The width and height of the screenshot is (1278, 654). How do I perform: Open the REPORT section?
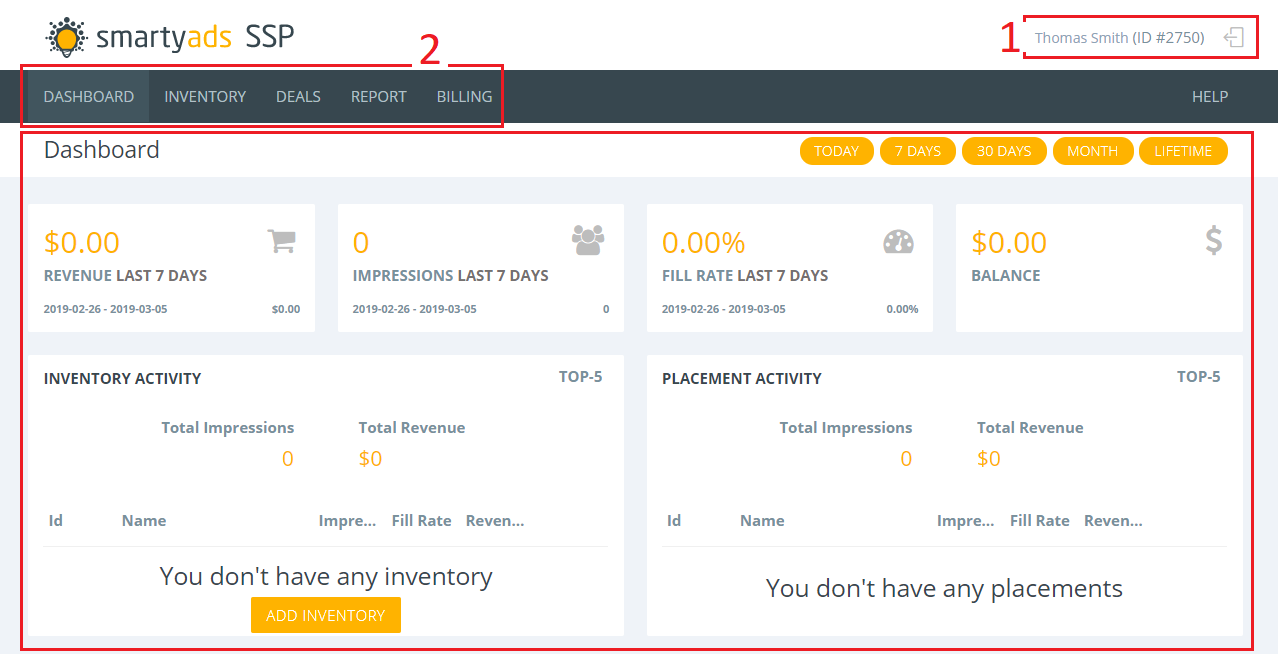tap(378, 96)
